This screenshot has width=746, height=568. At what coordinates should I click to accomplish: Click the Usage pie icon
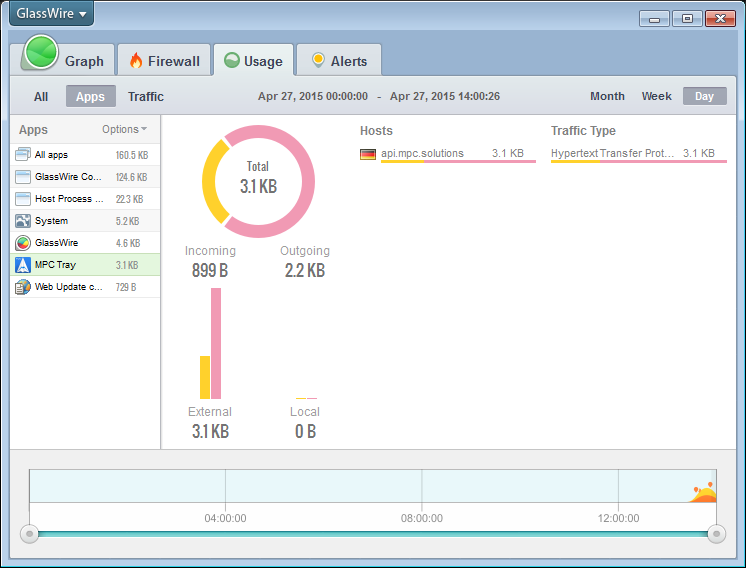click(x=232, y=60)
